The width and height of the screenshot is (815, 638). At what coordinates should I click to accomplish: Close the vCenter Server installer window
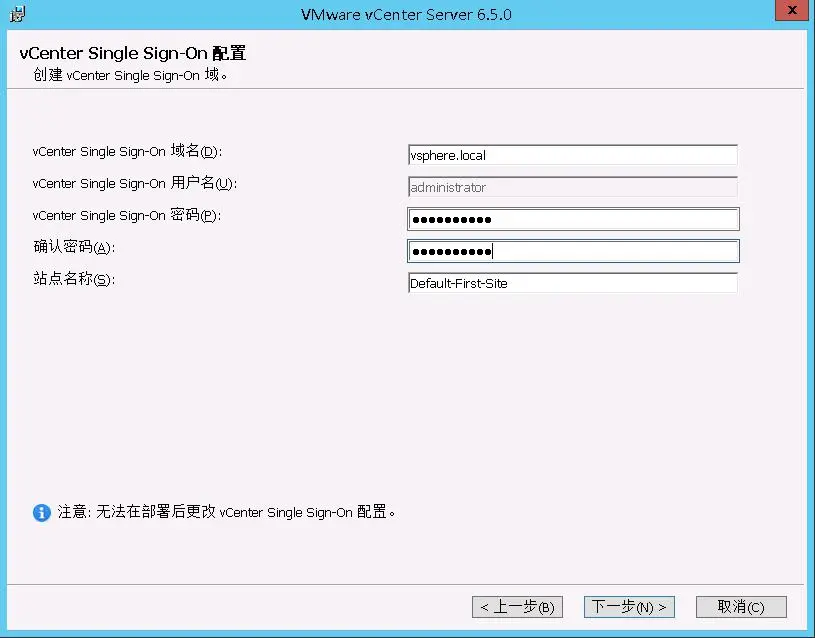[x=792, y=10]
